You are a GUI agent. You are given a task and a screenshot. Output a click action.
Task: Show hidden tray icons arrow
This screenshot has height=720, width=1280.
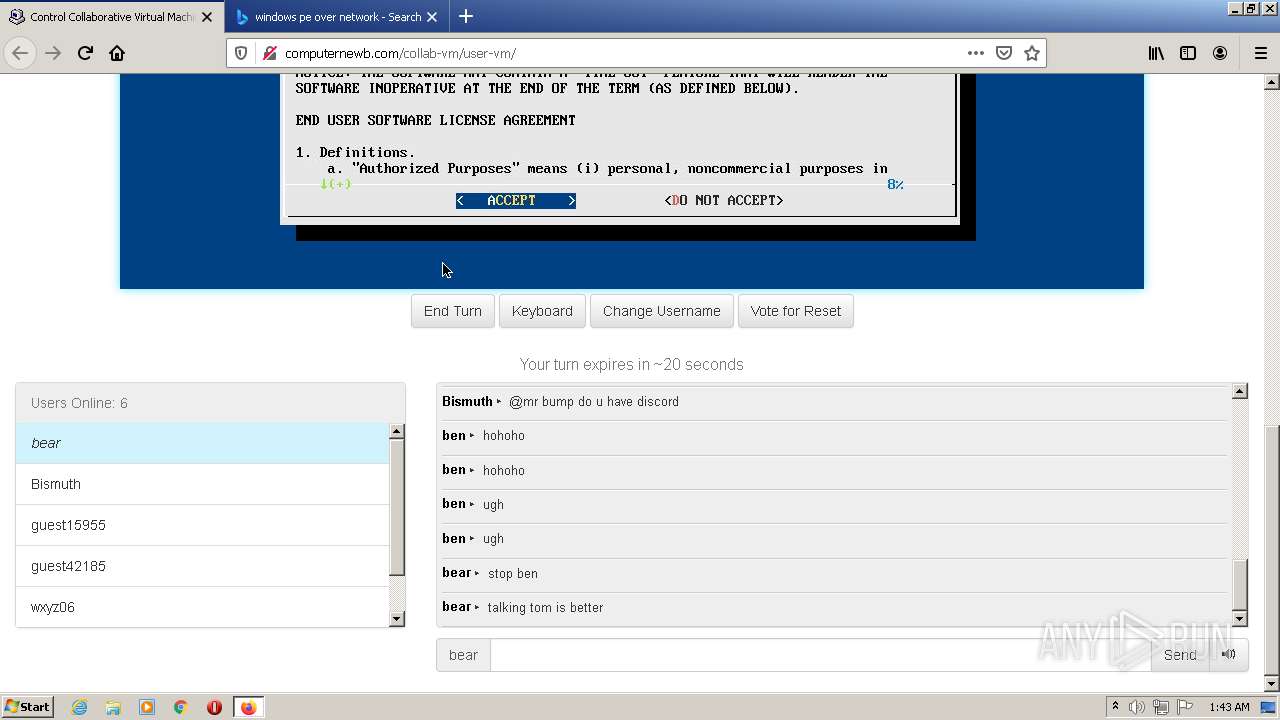coord(1115,707)
